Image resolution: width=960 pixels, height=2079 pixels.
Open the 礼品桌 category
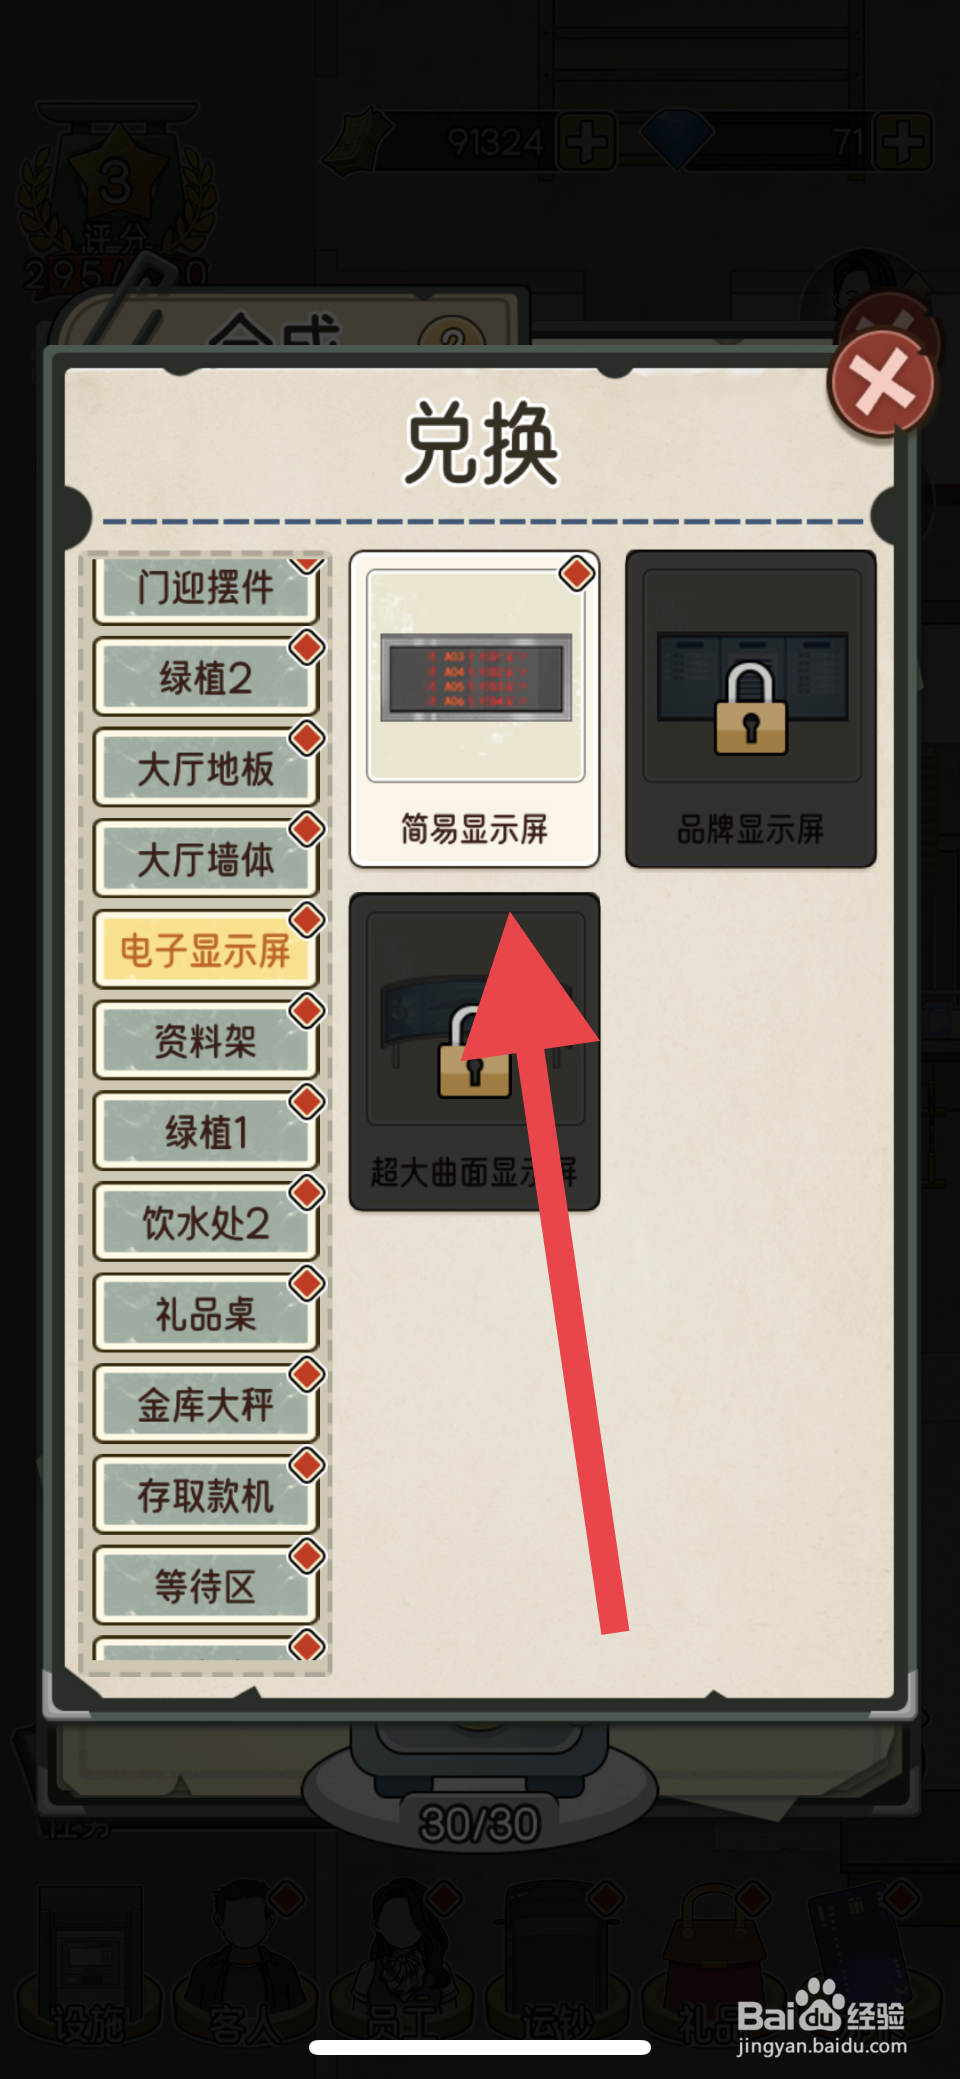click(206, 1314)
